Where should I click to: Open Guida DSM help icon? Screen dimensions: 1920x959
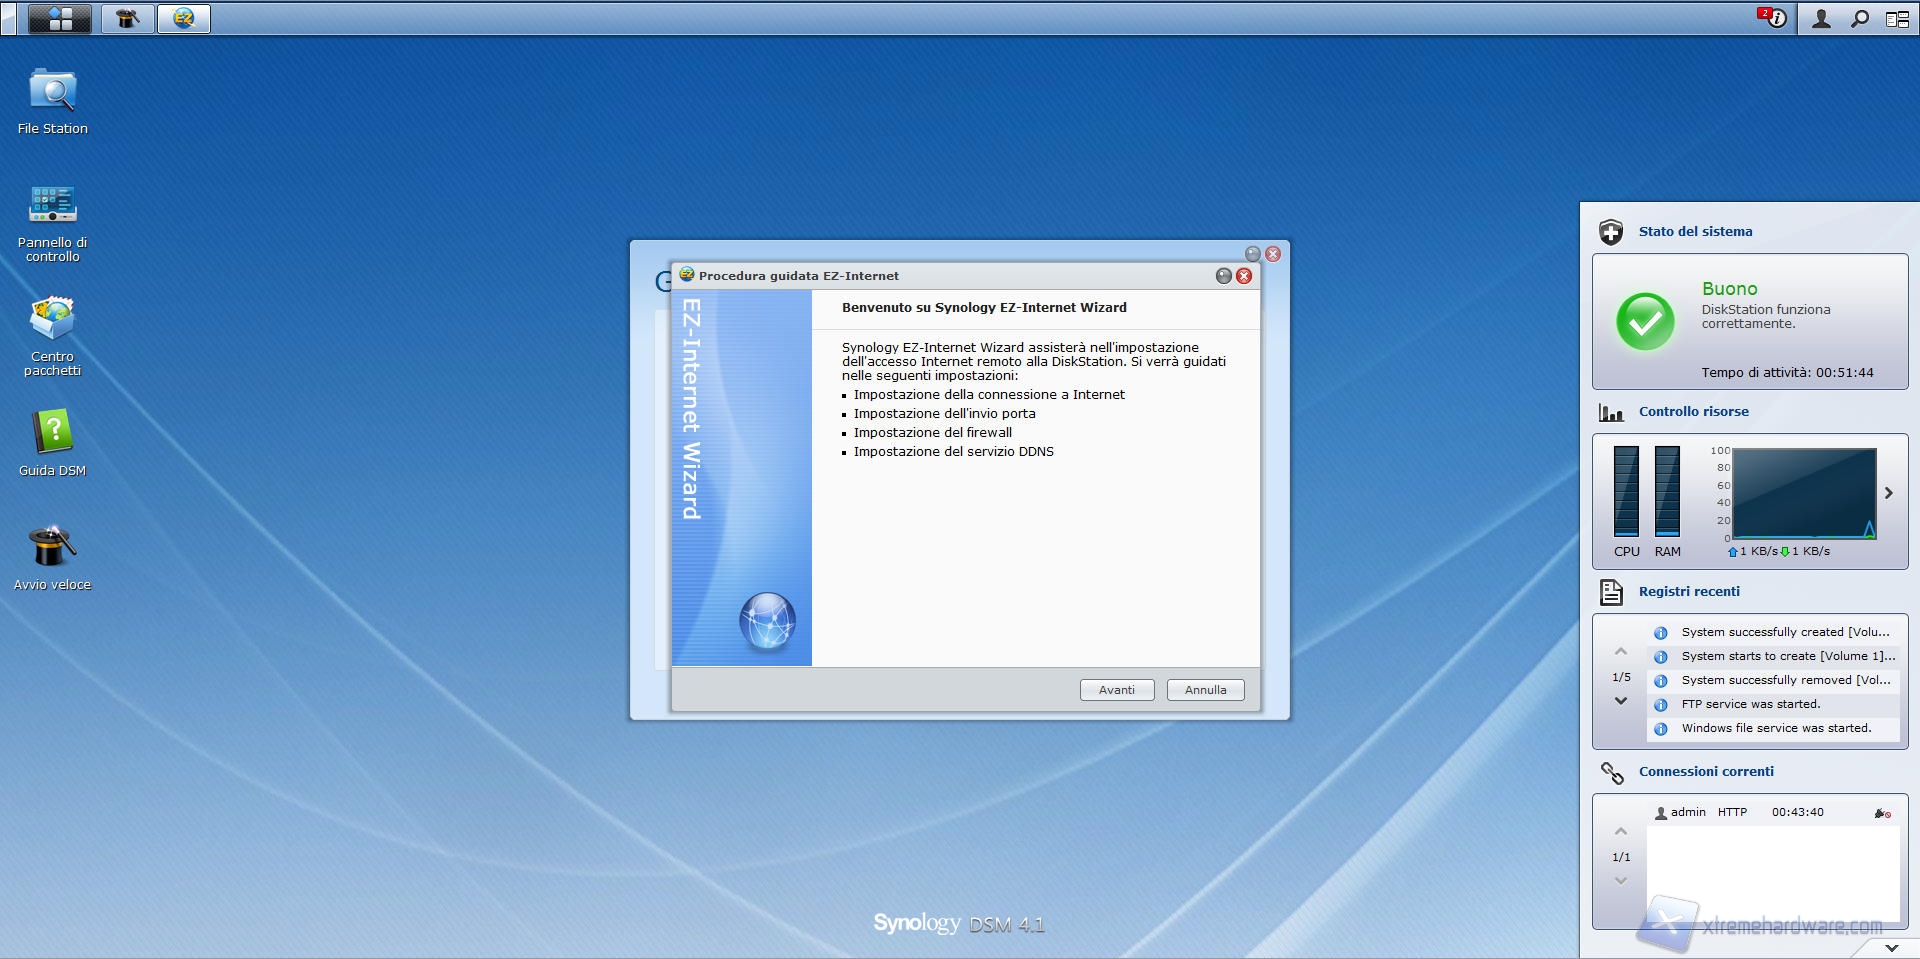pos(52,434)
